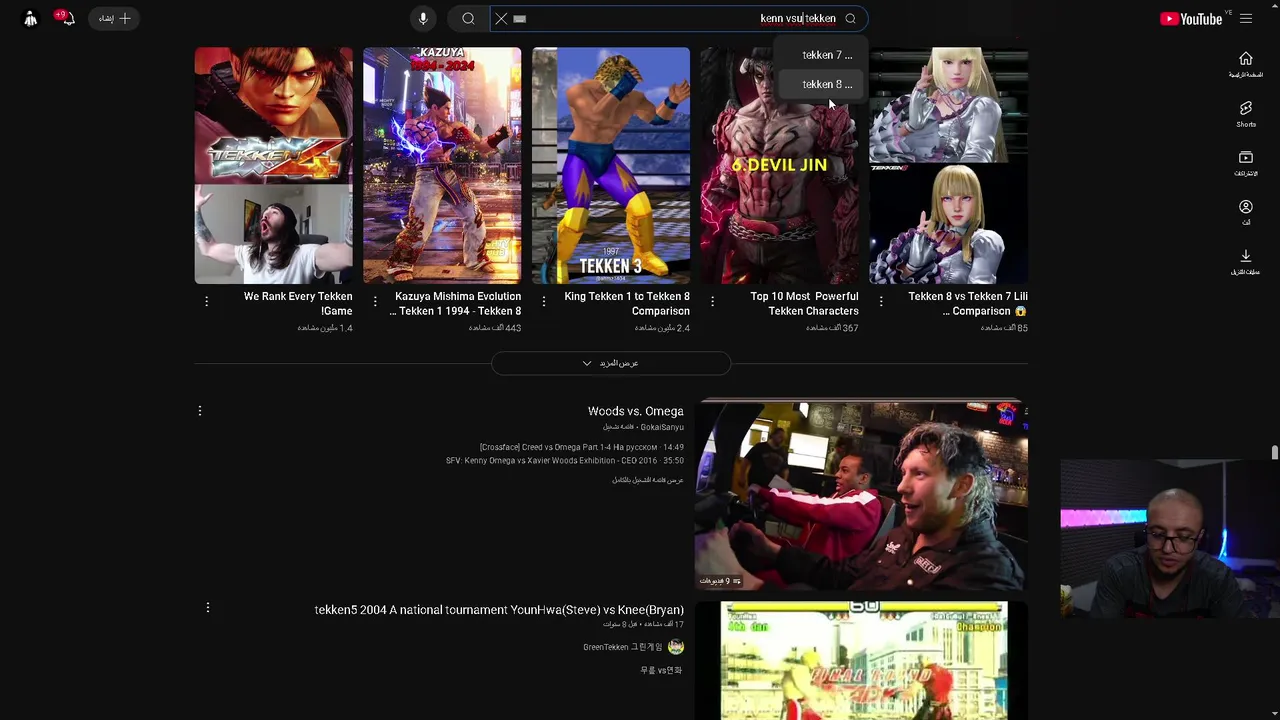Image resolution: width=1280 pixels, height=720 pixels.
Task: Open options menu for King Tekken 1 to Tekken 8
Action: 544,301
